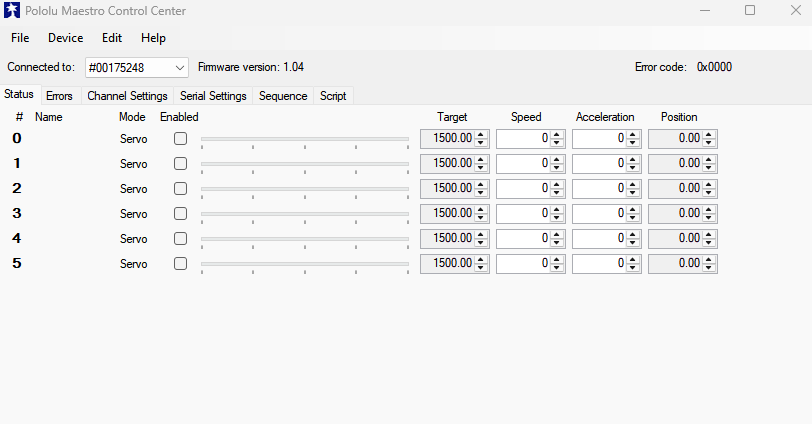Open the Help menu
Viewport: 812px width, 424px height.
click(153, 38)
